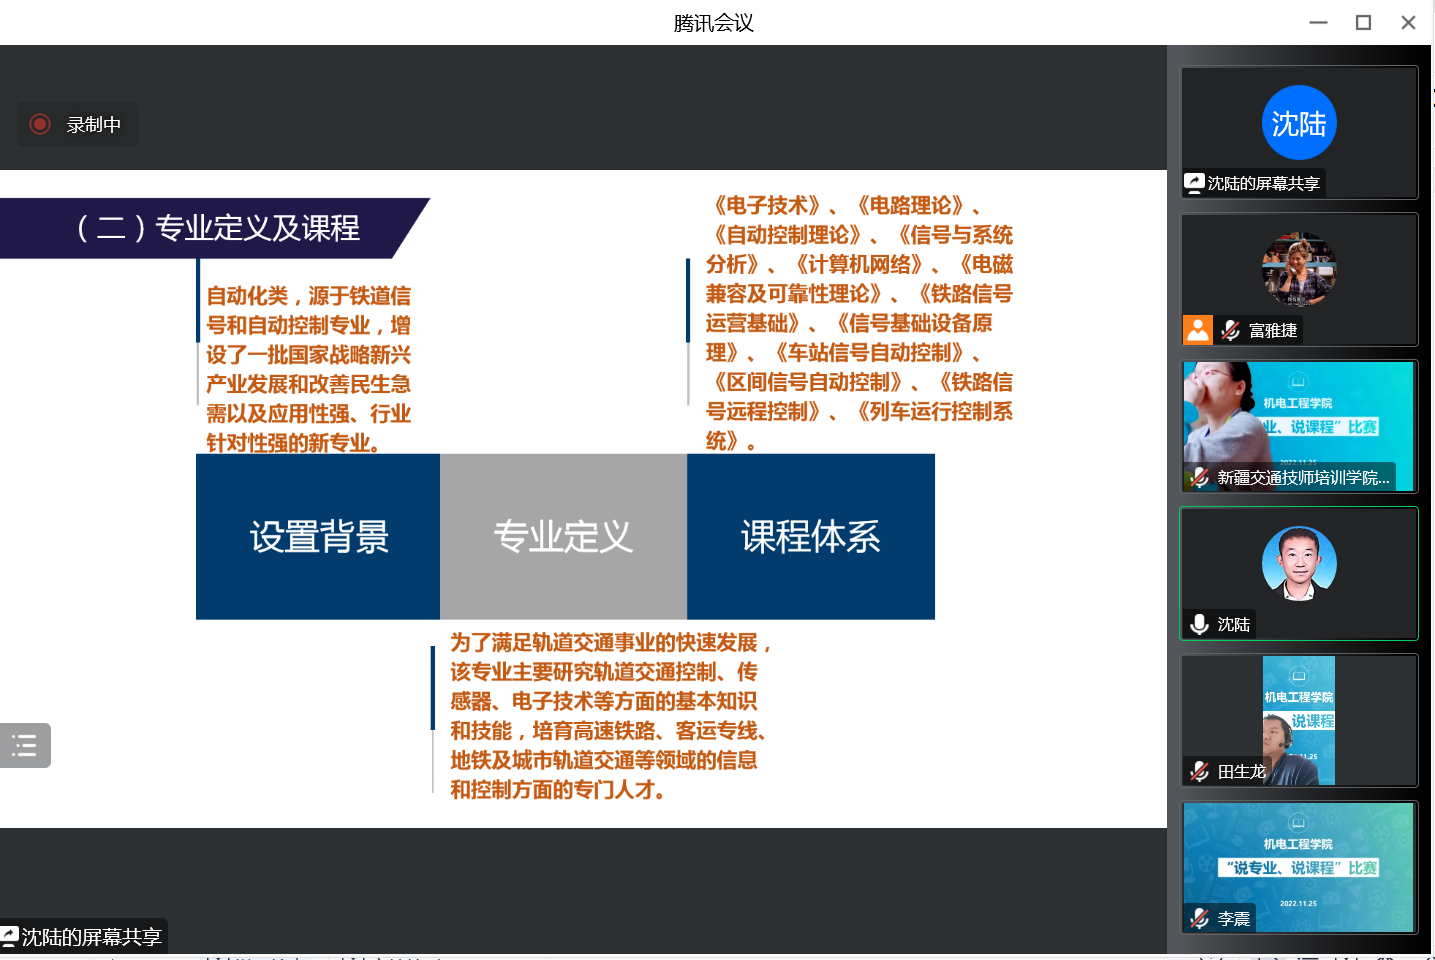Screen dimensions: 1435x960
Task: Click the 录制中 recording status label
Action: pyautogui.click(x=93, y=125)
